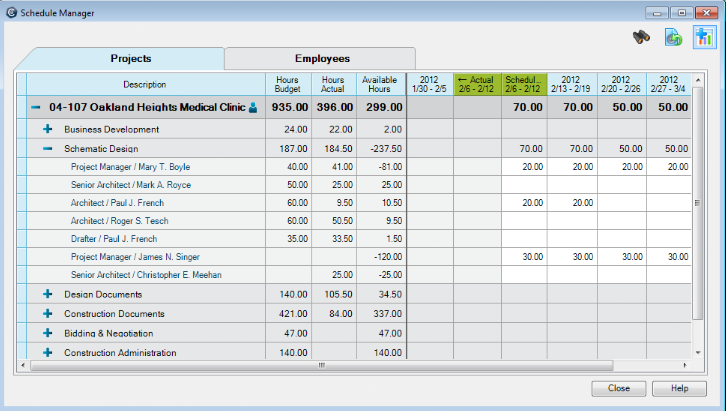726x411 pixels.
Task: Select the Projects tab
Action: pos(130,59)
